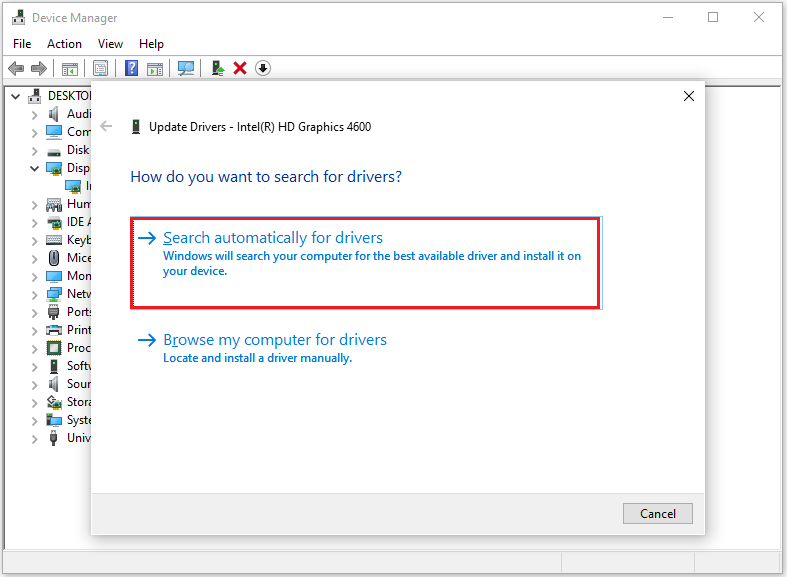Viewport: 787px width, 577px height.
Task: Expand the Universal Serial Bus node
Action: tap(34, 439)
